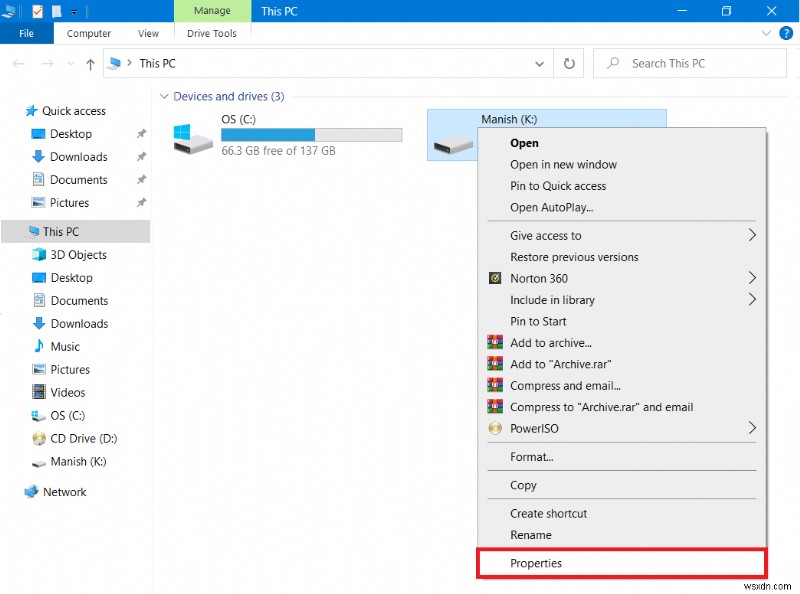Click the refresh button beside address bar

pyautogui.click(x=570, y=64)
